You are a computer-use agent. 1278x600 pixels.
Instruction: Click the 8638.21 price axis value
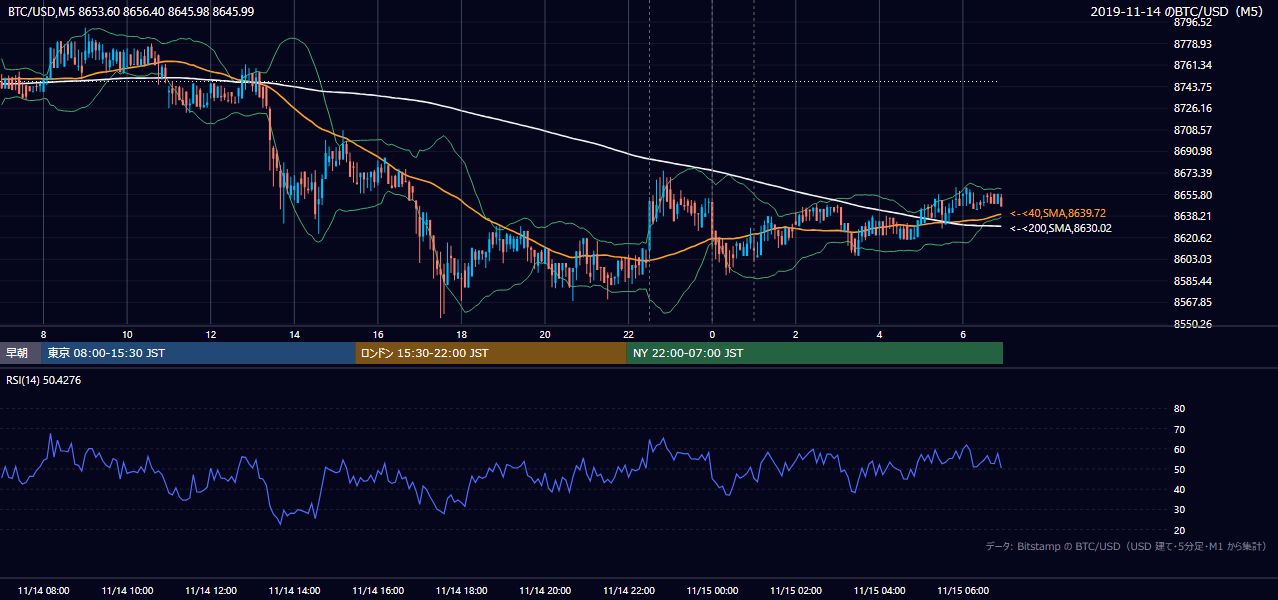(x=1192, y=216)
